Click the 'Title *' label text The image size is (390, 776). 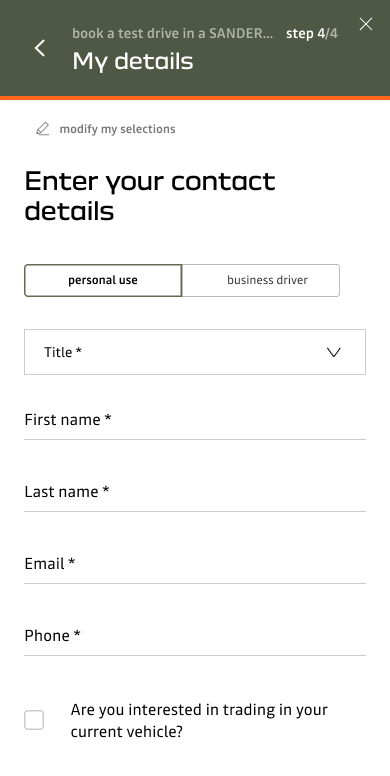click(x=63, y=352)
